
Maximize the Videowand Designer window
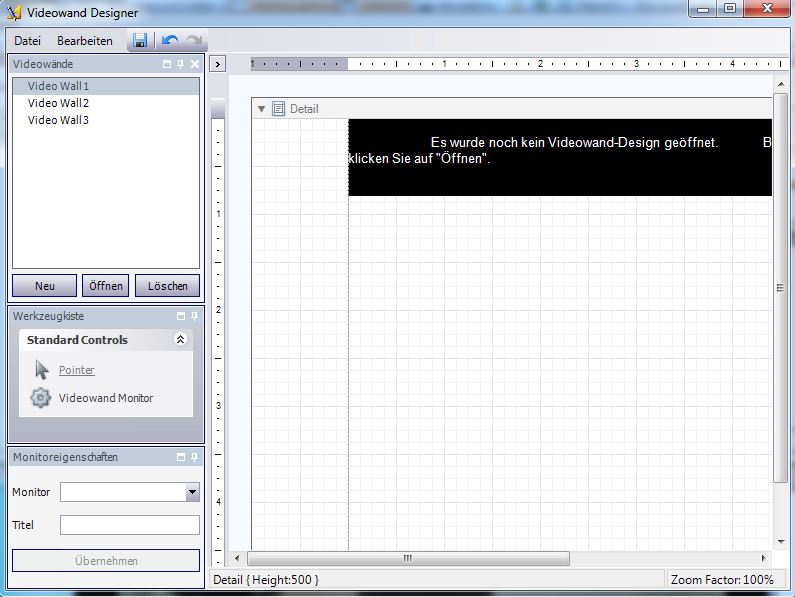click(x=730, y=9)
